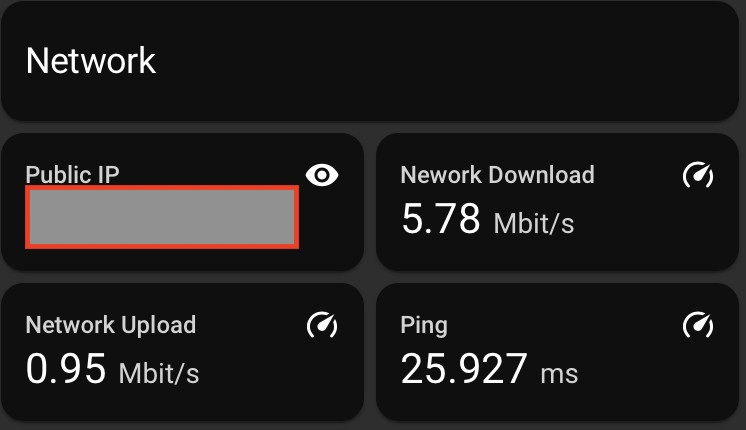Click the 0.95 upload speed value
The image size is (746, 430).
point(66,369)
